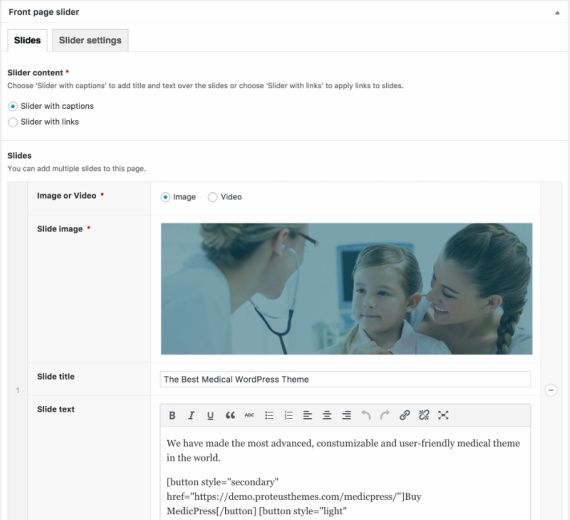Apply strikethrough in the editor toolbar
570x520 pixels.
249,415
